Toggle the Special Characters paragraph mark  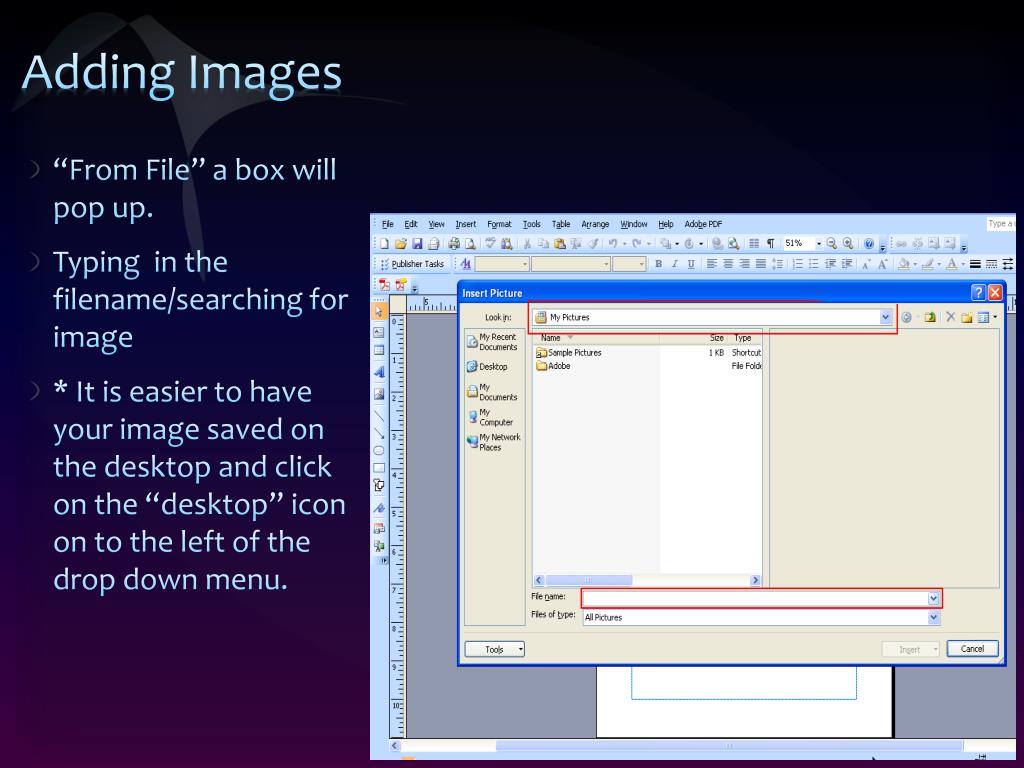(x=771, y=244)
